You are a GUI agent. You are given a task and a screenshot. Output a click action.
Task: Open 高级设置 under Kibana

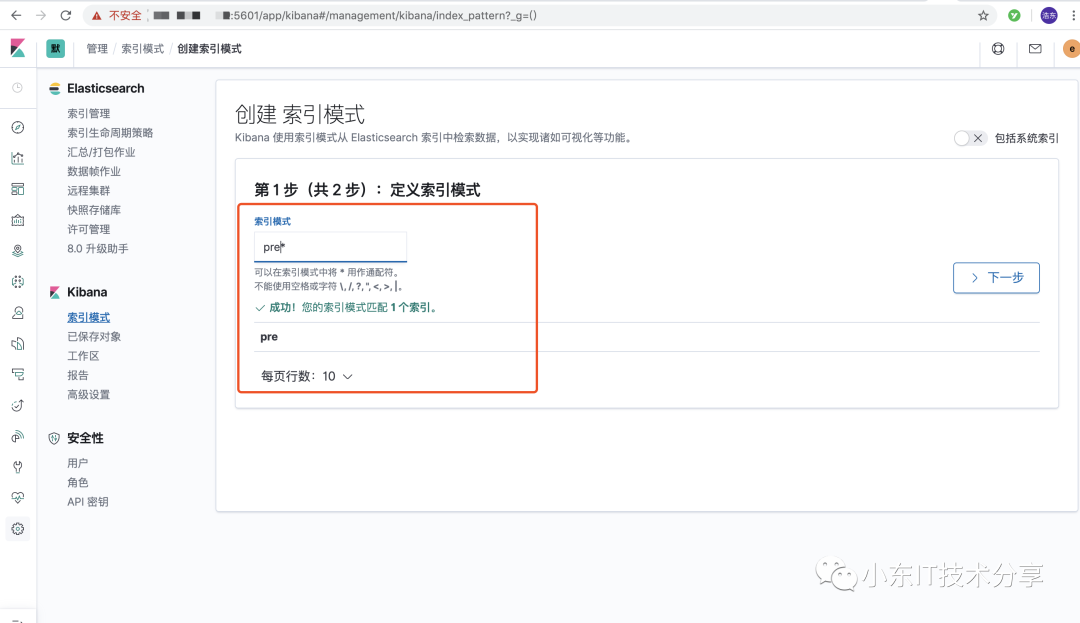click(x=89, y=394)
